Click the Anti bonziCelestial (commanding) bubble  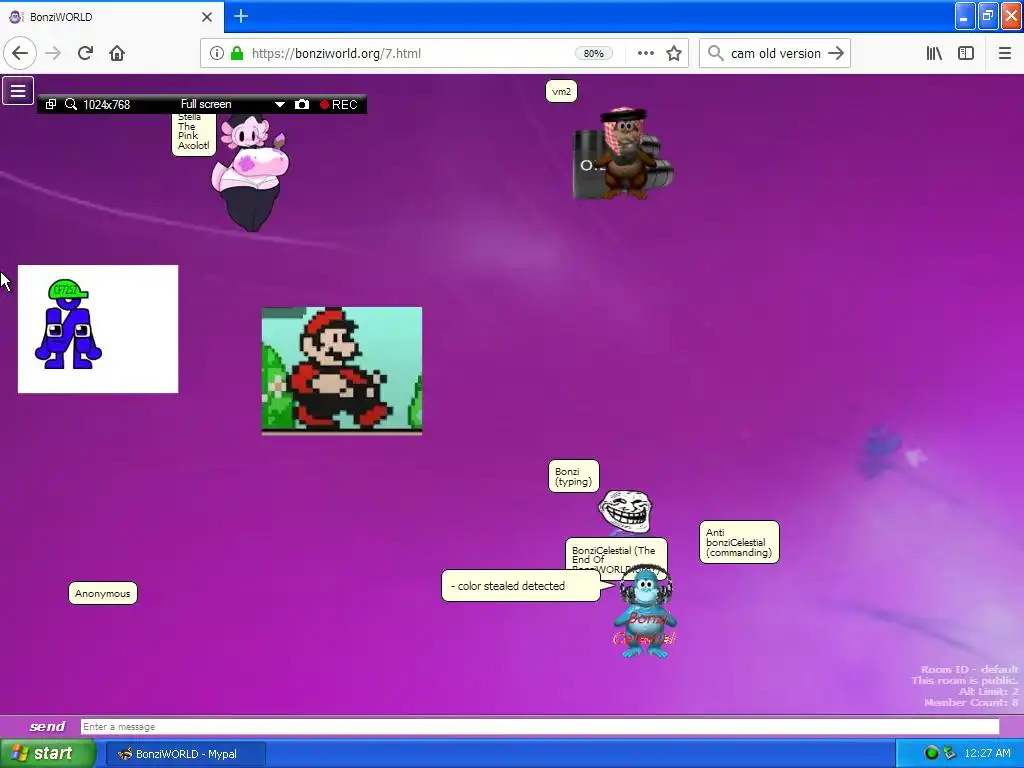pos(739,542)
